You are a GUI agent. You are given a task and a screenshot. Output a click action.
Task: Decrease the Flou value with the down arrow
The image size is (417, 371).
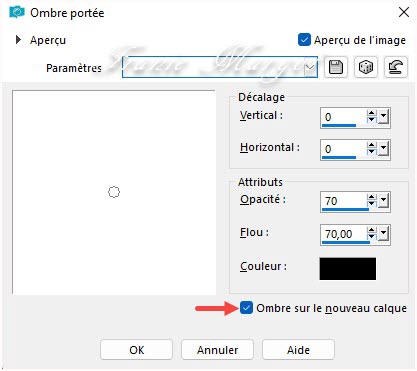(x=371, y=237)
